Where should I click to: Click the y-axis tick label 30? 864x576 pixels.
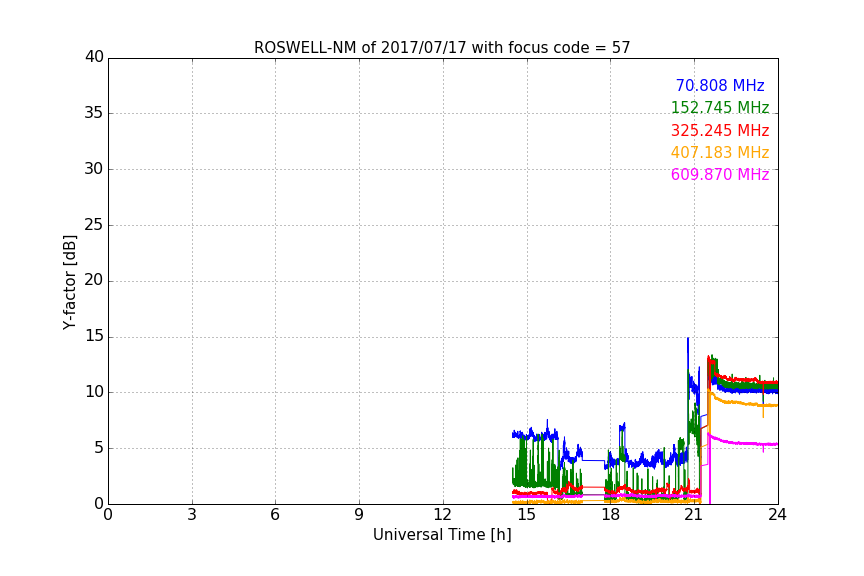pyautogui.click(x=94, y=169)
